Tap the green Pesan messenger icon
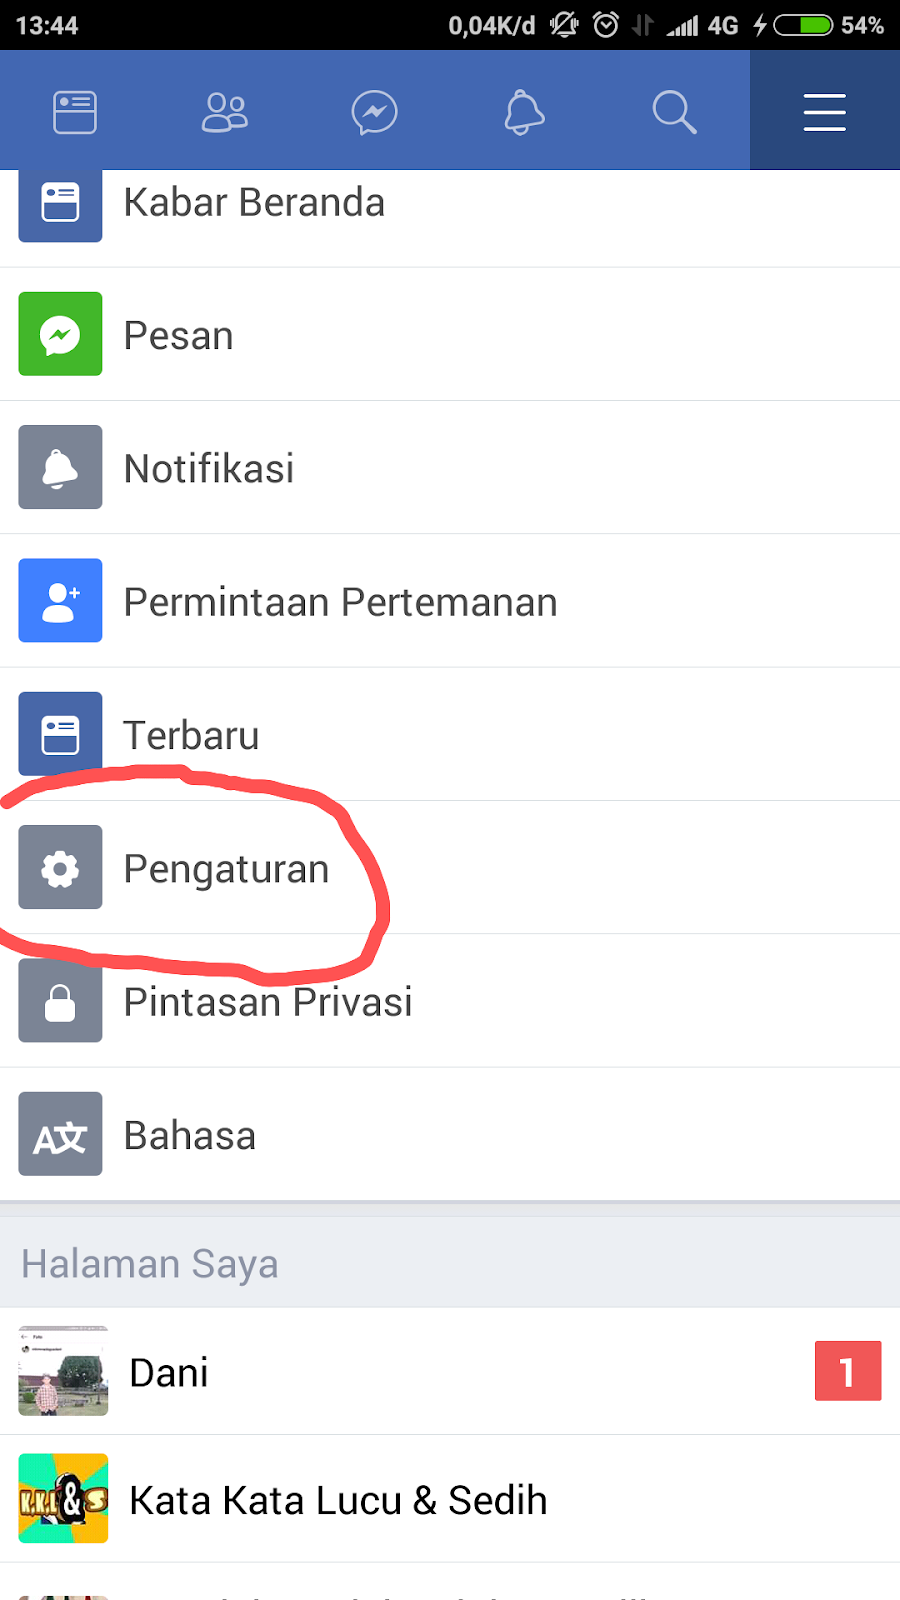Viewport: 900px width, 1600px height. pos(60,334)
